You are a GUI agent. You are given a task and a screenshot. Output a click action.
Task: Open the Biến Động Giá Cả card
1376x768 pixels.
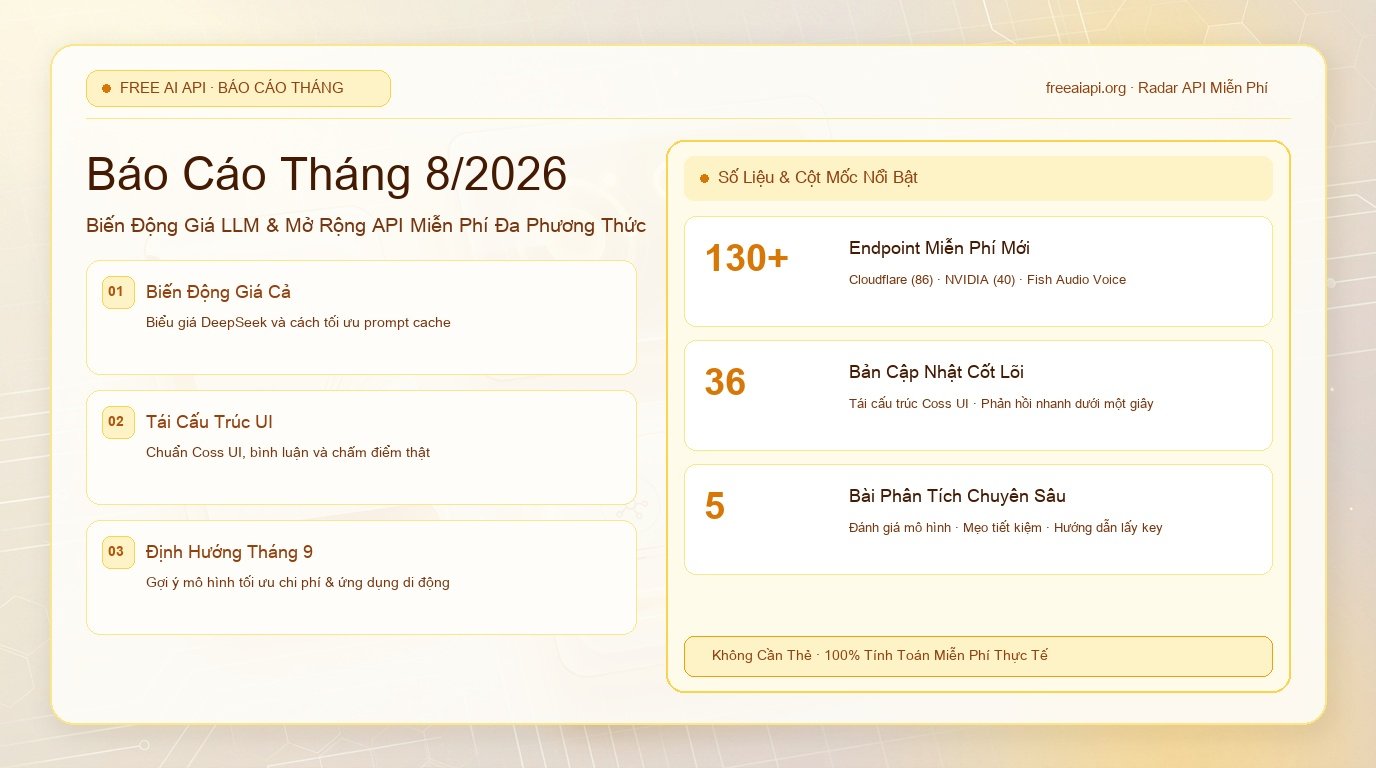[361, 317]
